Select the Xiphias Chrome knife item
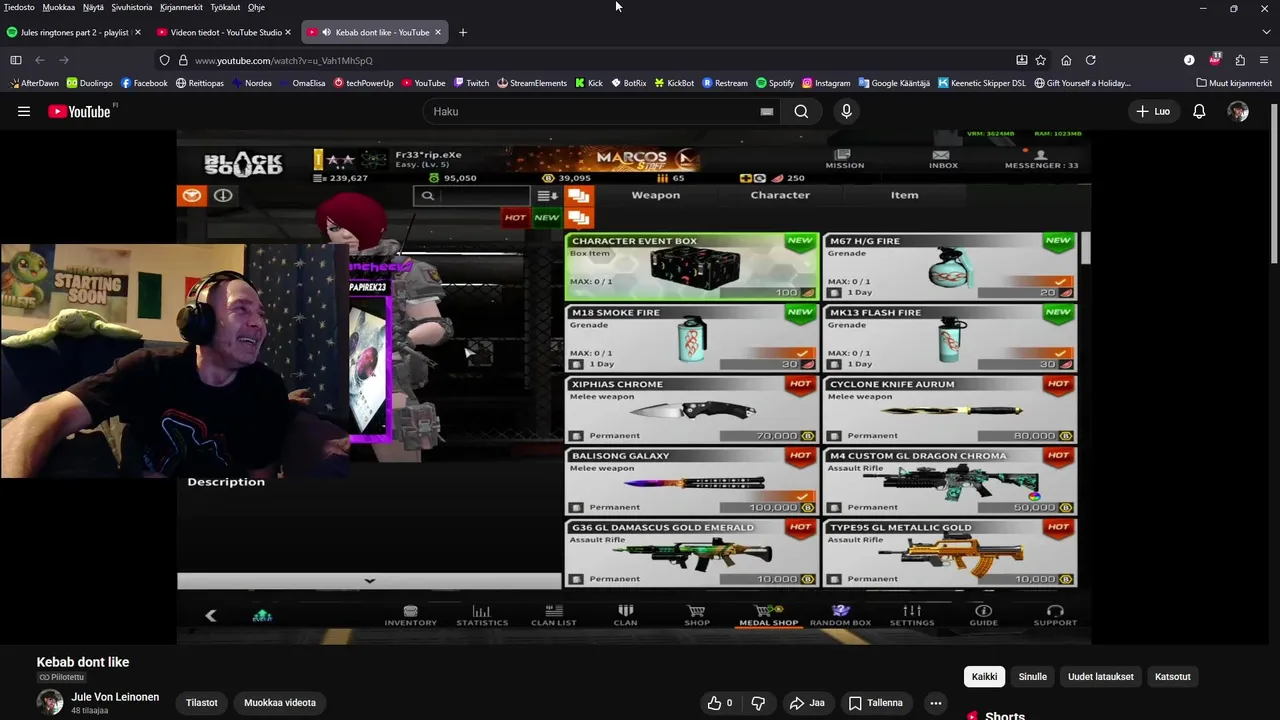Viewport: 1280px width, 720px height. click(691, 410)
